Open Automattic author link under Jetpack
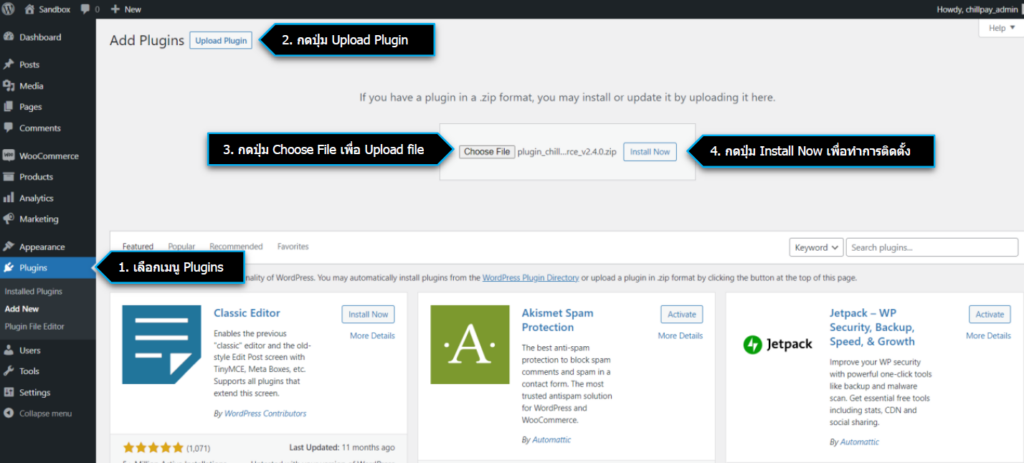The width and height of the screenshot is (1024, 463). pos(859,442)
